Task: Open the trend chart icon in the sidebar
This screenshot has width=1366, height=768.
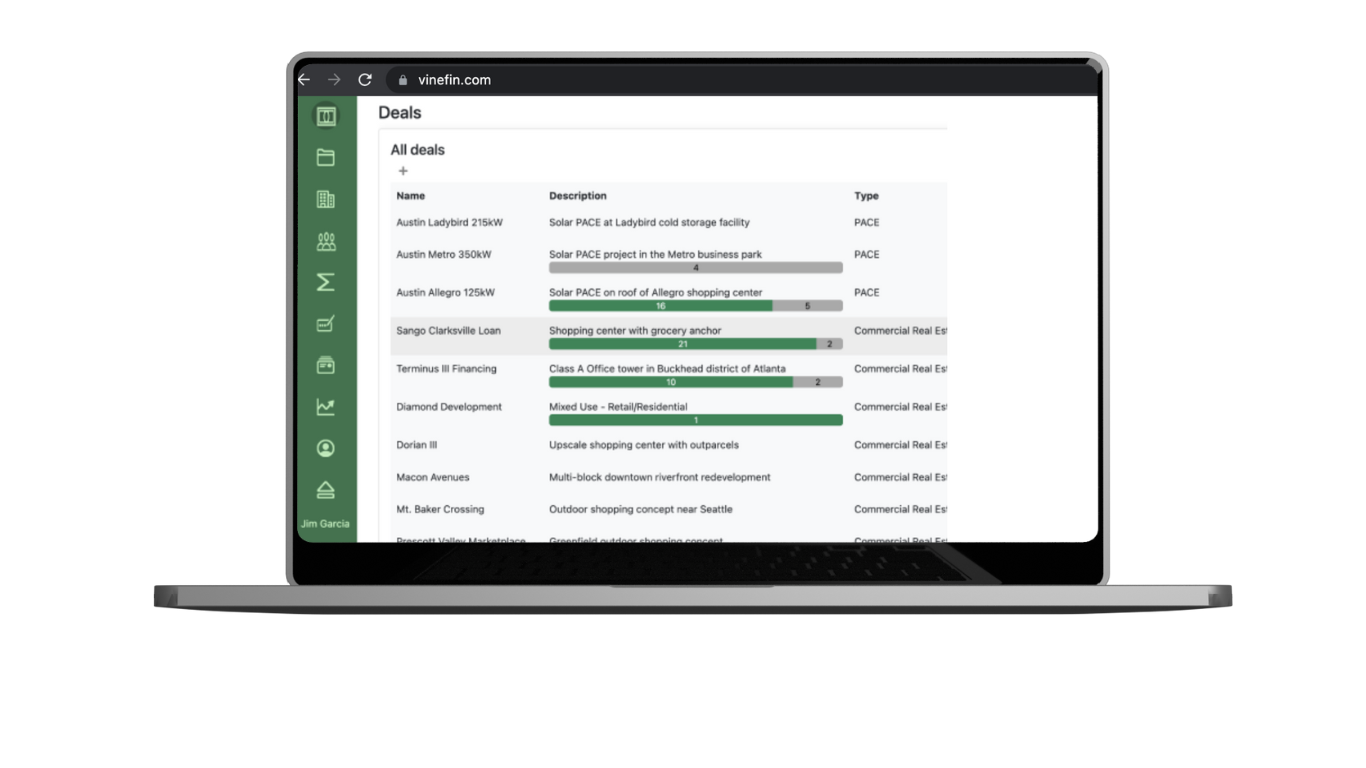Action: pos(326,407)
